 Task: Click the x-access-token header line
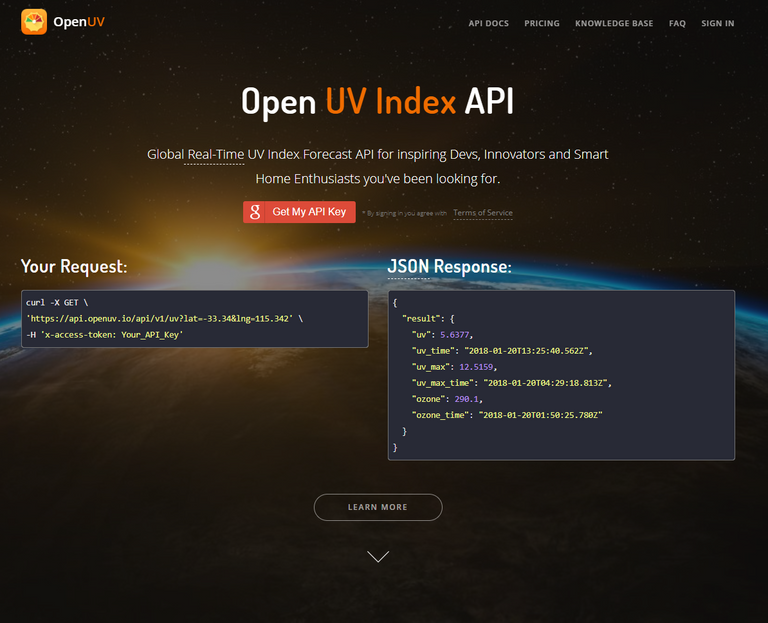click(104, 335)
